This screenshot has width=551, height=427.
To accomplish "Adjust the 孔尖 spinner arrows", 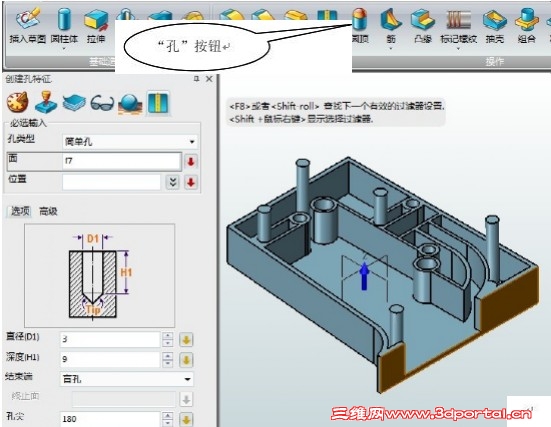I will click(168, 419).
